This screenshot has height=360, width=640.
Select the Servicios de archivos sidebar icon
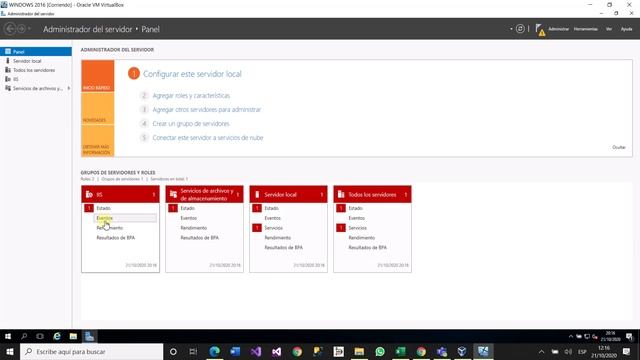8,88
